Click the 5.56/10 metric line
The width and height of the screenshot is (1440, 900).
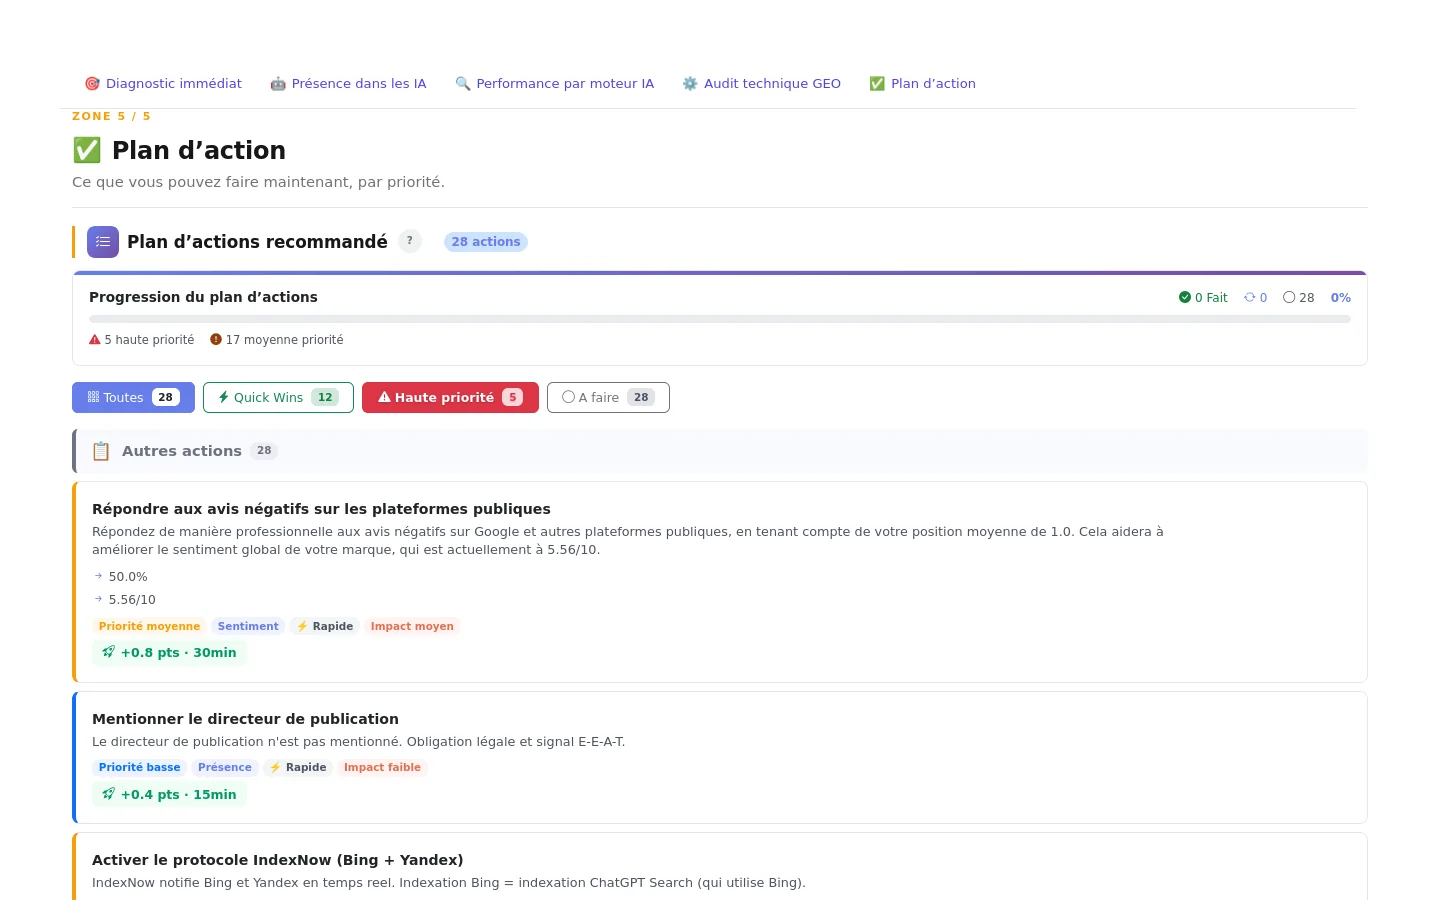(x=132, y=600)
